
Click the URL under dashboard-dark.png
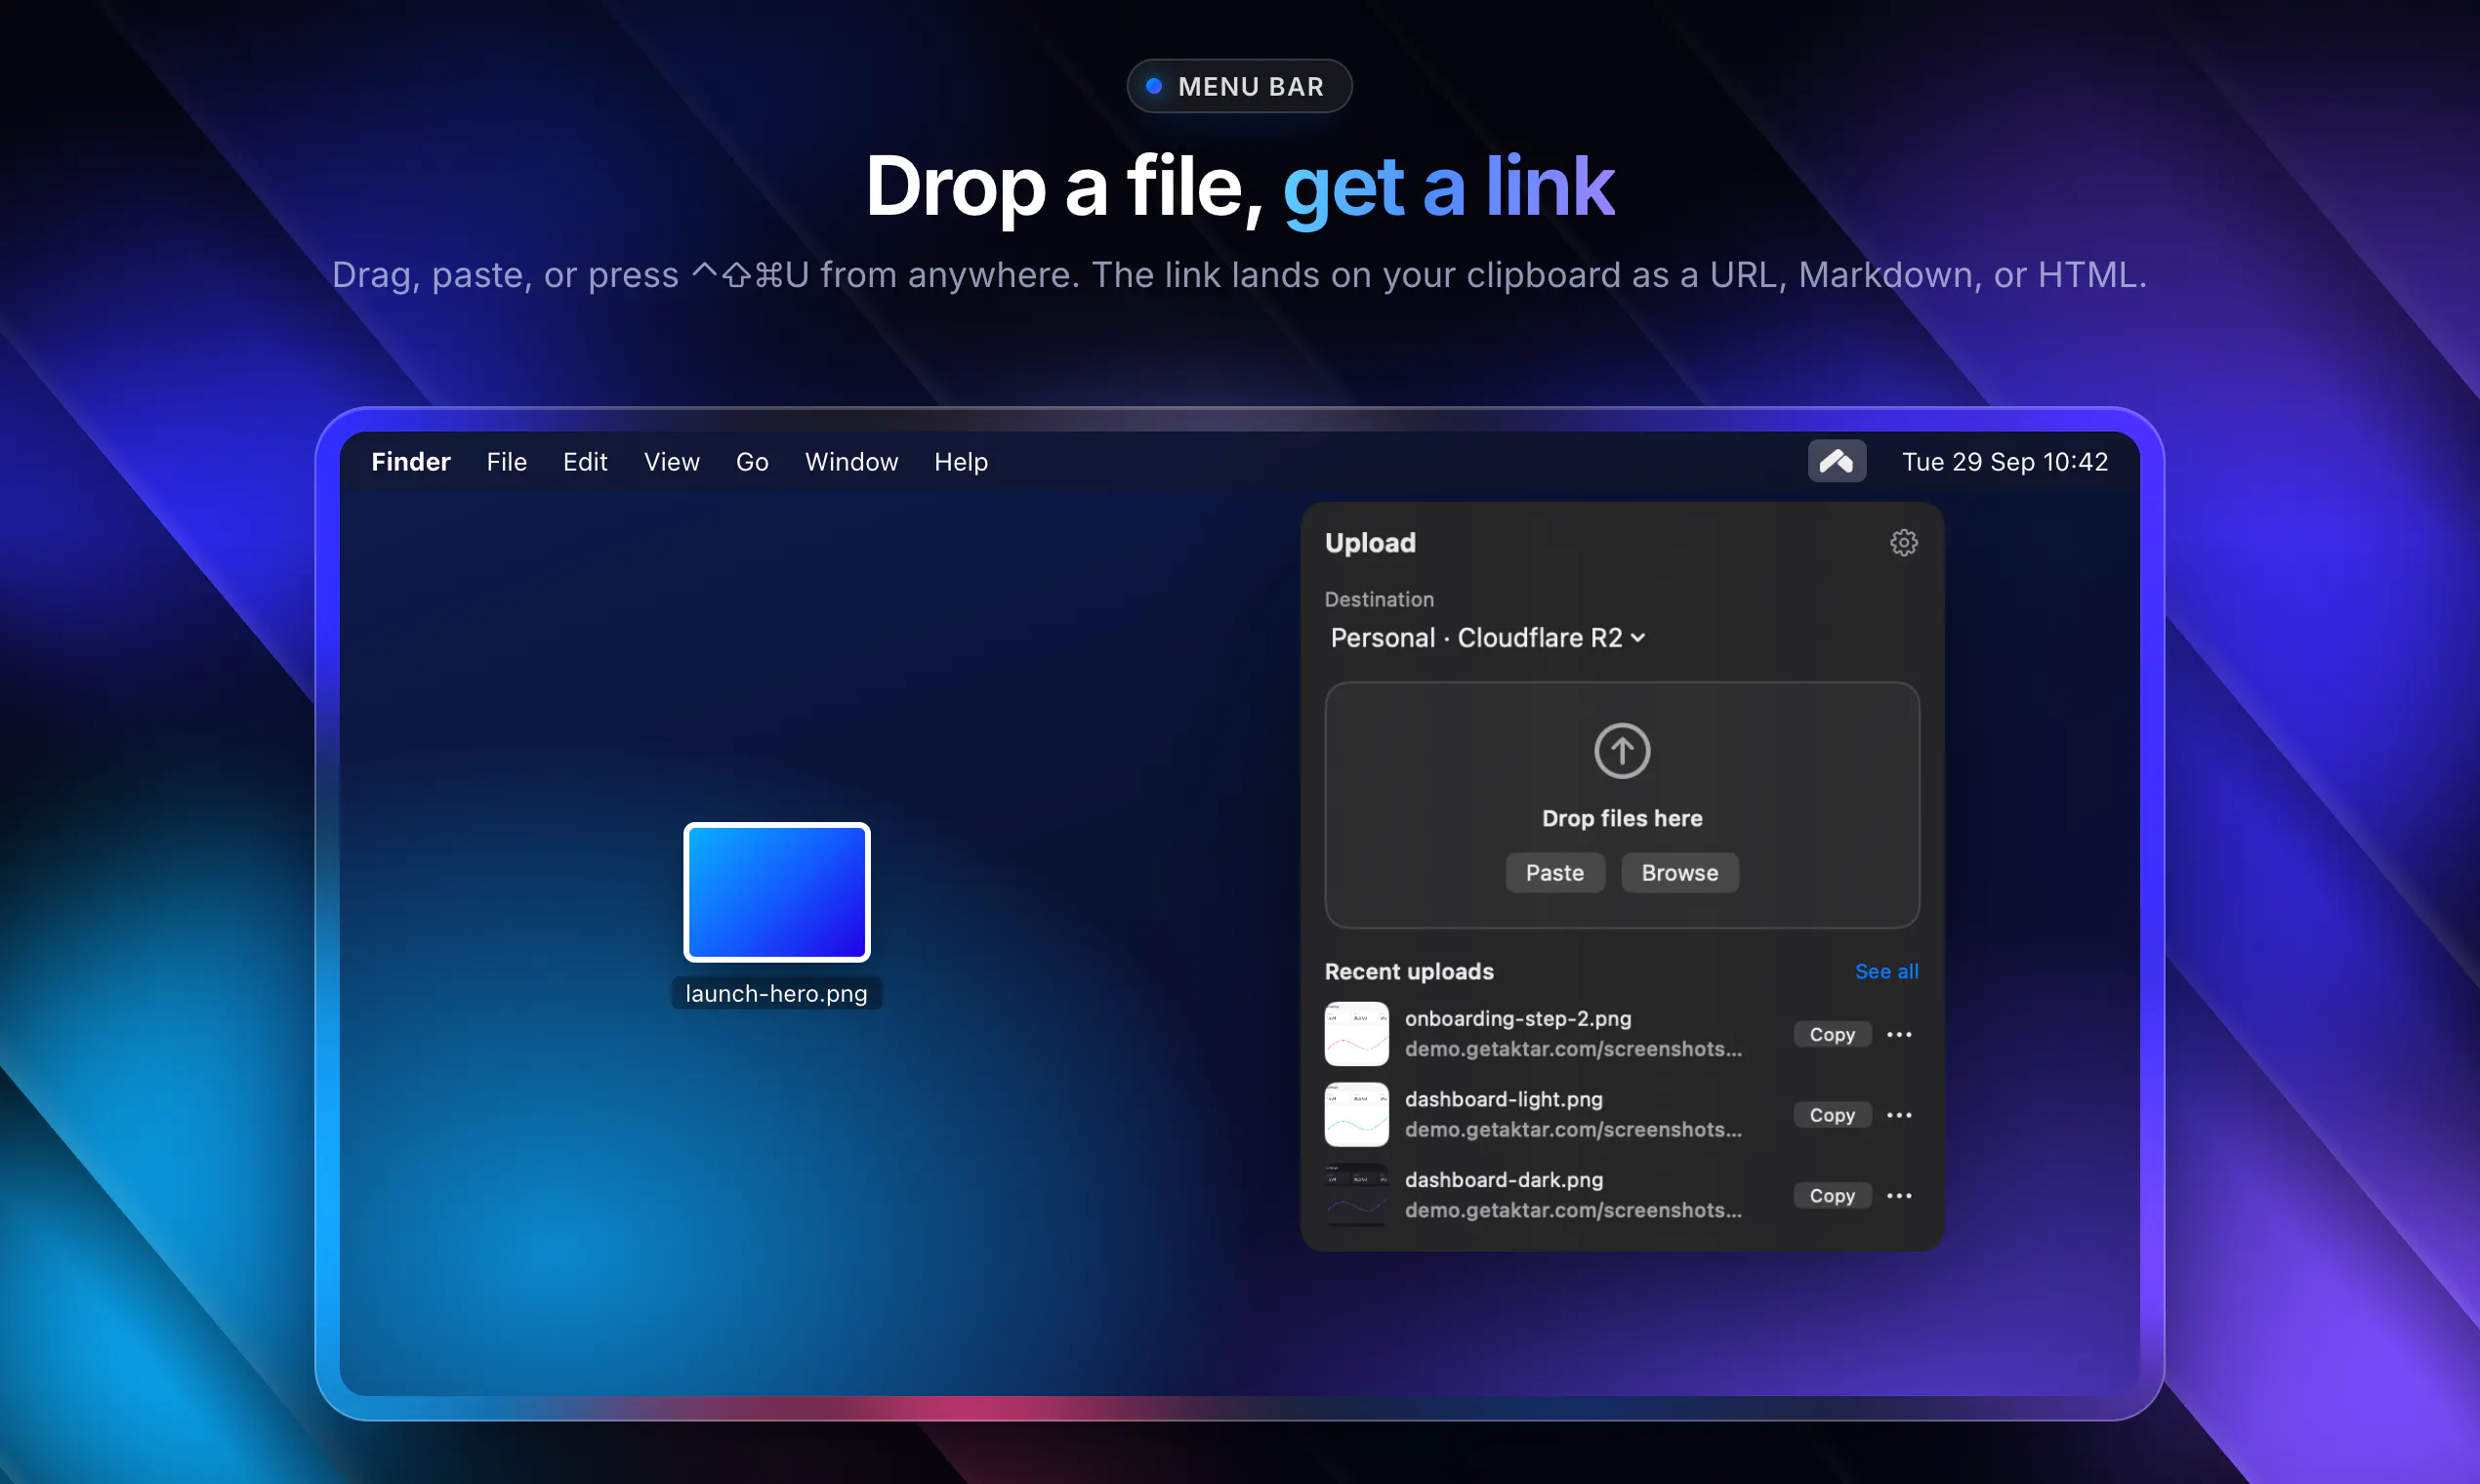(1572, 1209)
